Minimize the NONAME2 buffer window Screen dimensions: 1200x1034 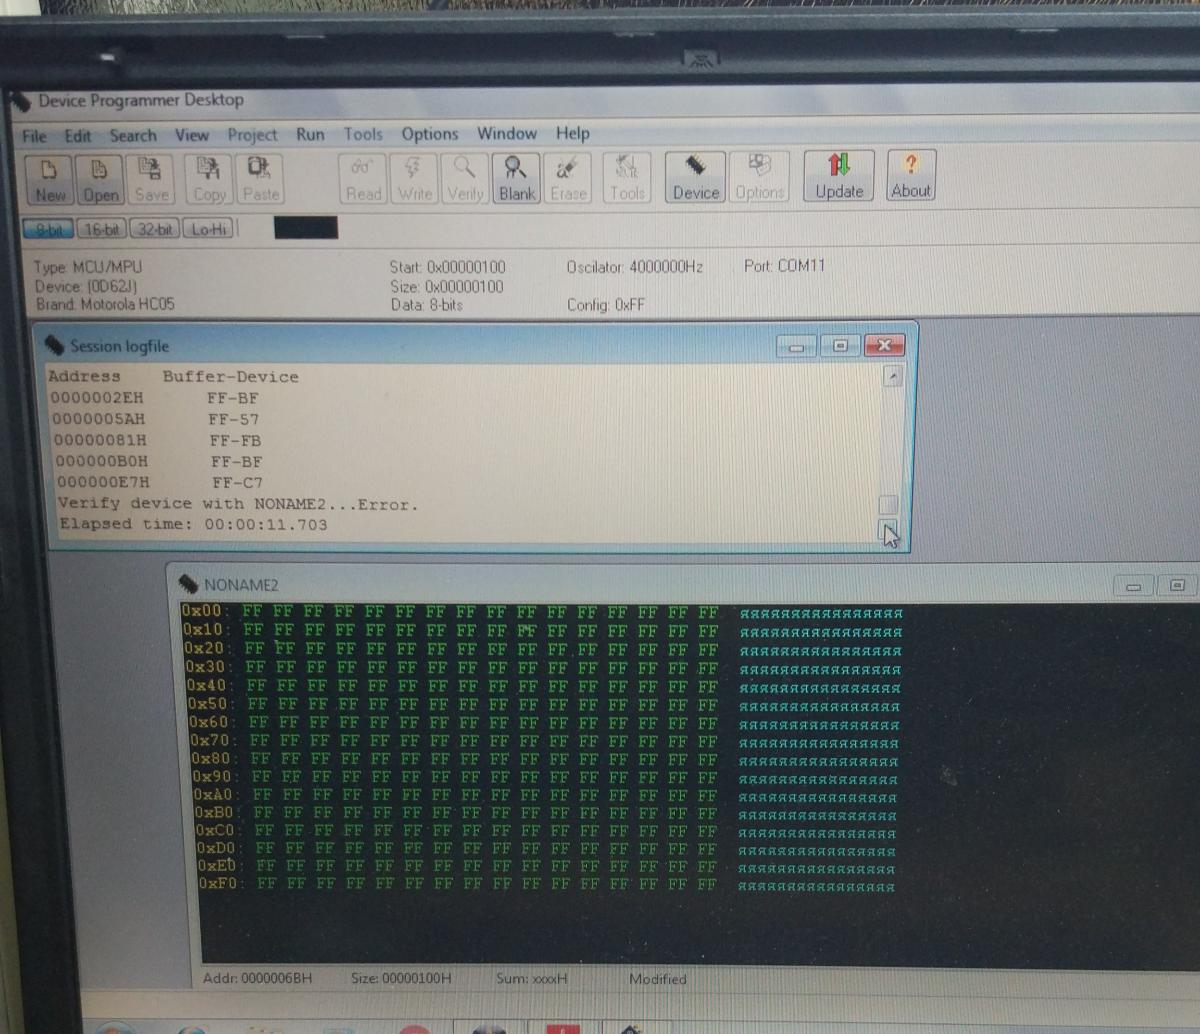pyautogui.click(x=1134, y=586)
